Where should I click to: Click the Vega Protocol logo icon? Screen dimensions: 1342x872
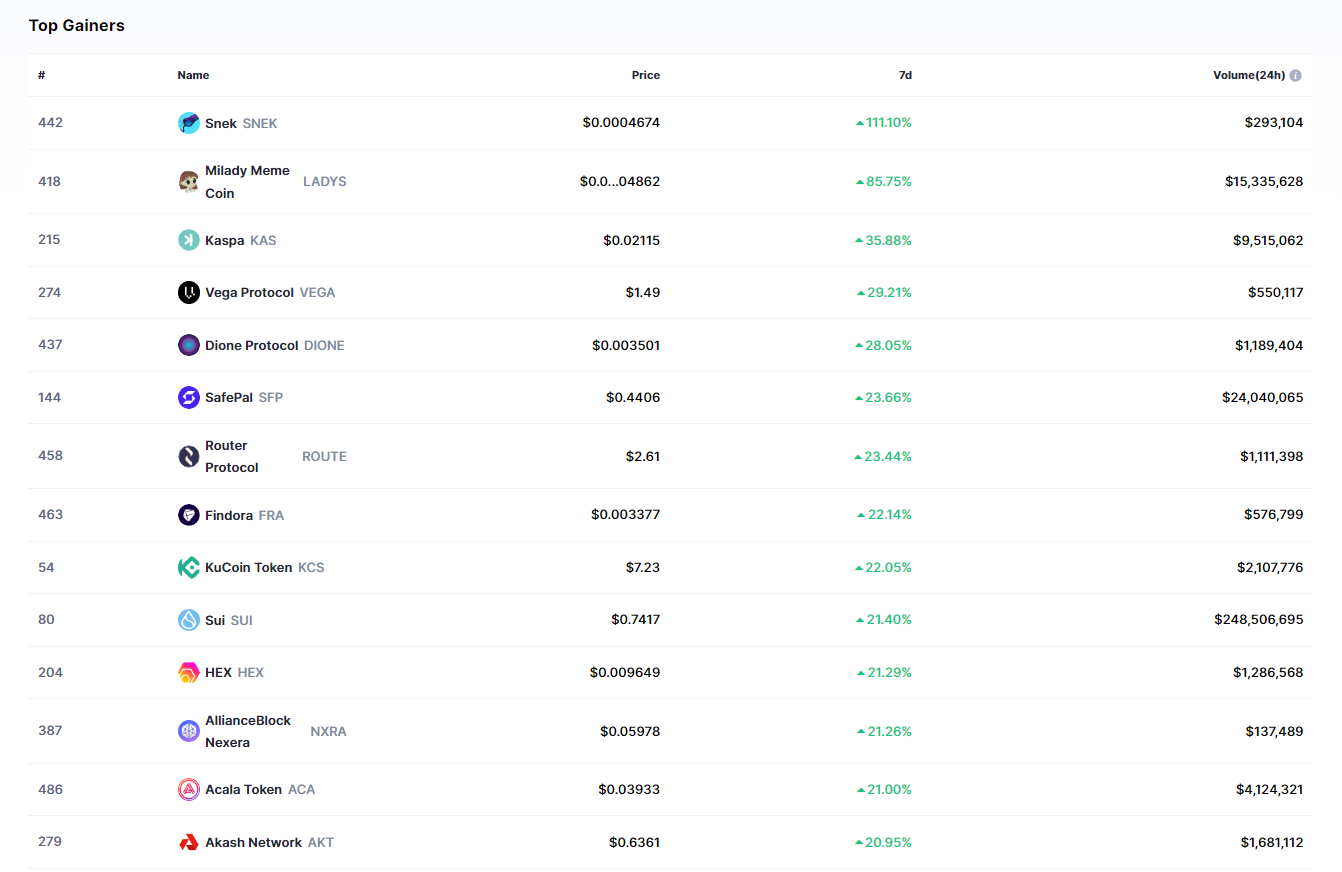[188, 293]
